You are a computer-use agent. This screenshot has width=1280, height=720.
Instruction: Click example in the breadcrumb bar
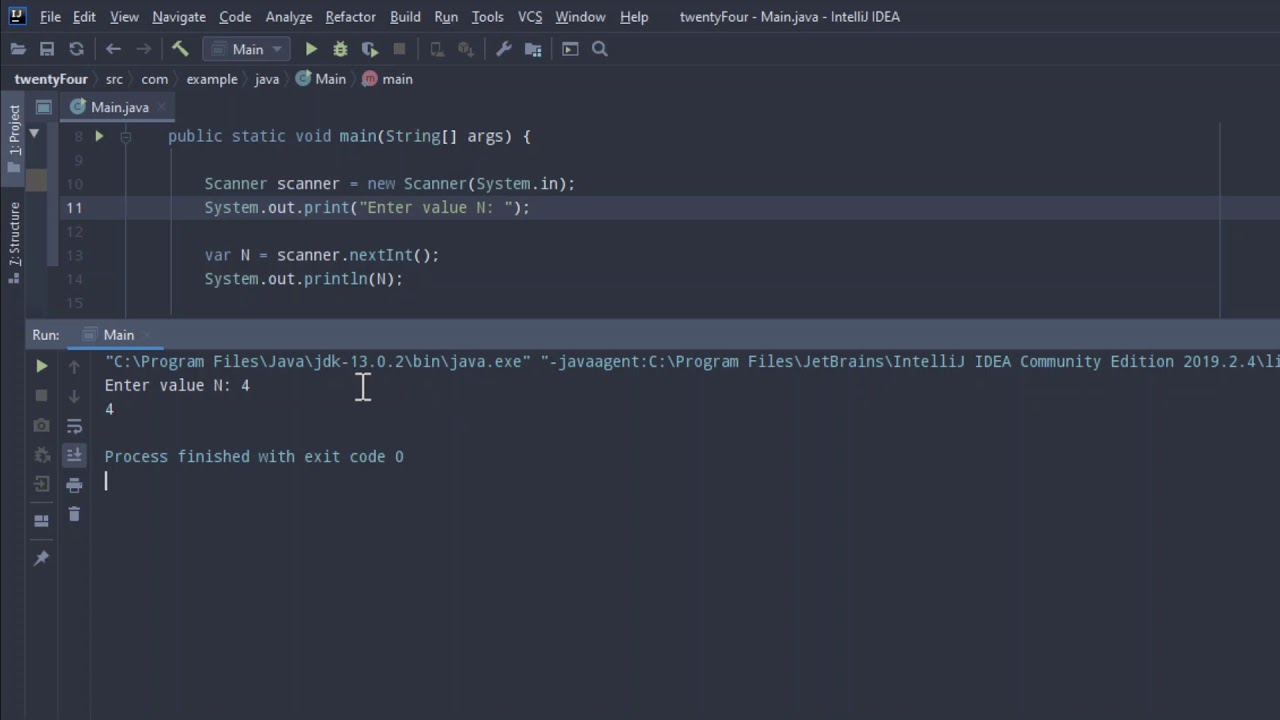click(x=211, y=79)
